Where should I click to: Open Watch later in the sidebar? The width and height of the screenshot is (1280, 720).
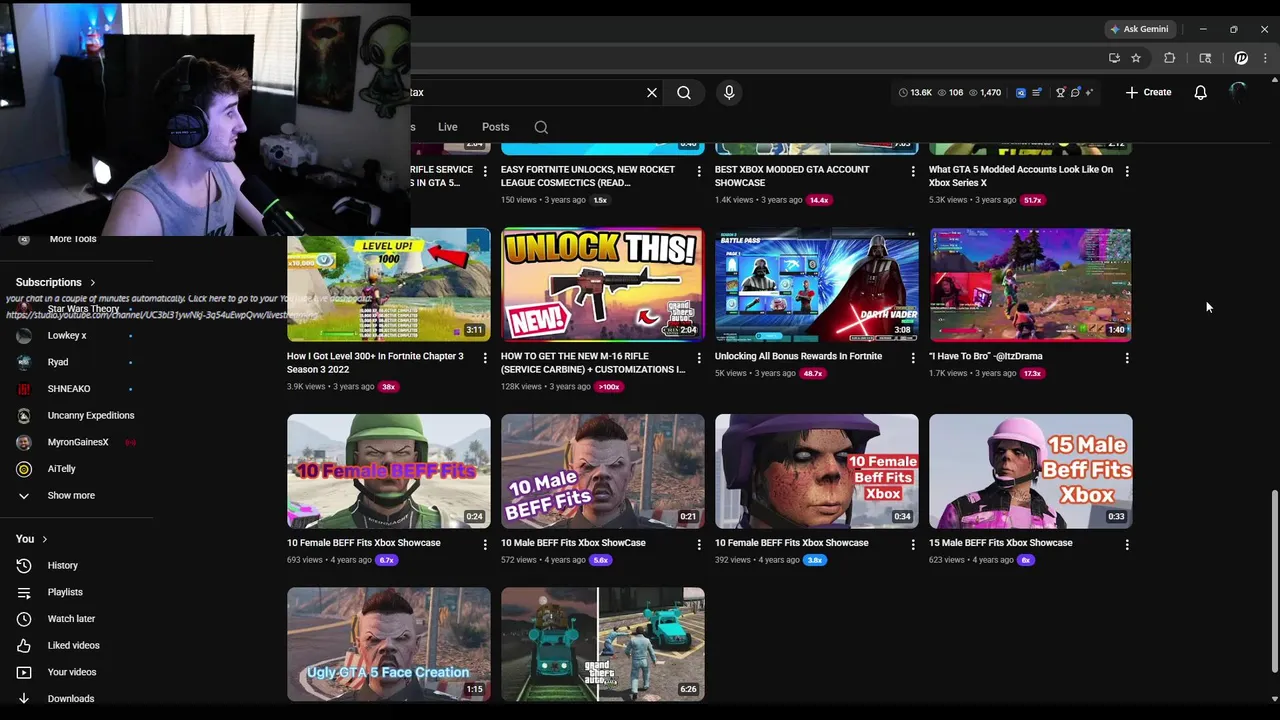coord(76,619)
